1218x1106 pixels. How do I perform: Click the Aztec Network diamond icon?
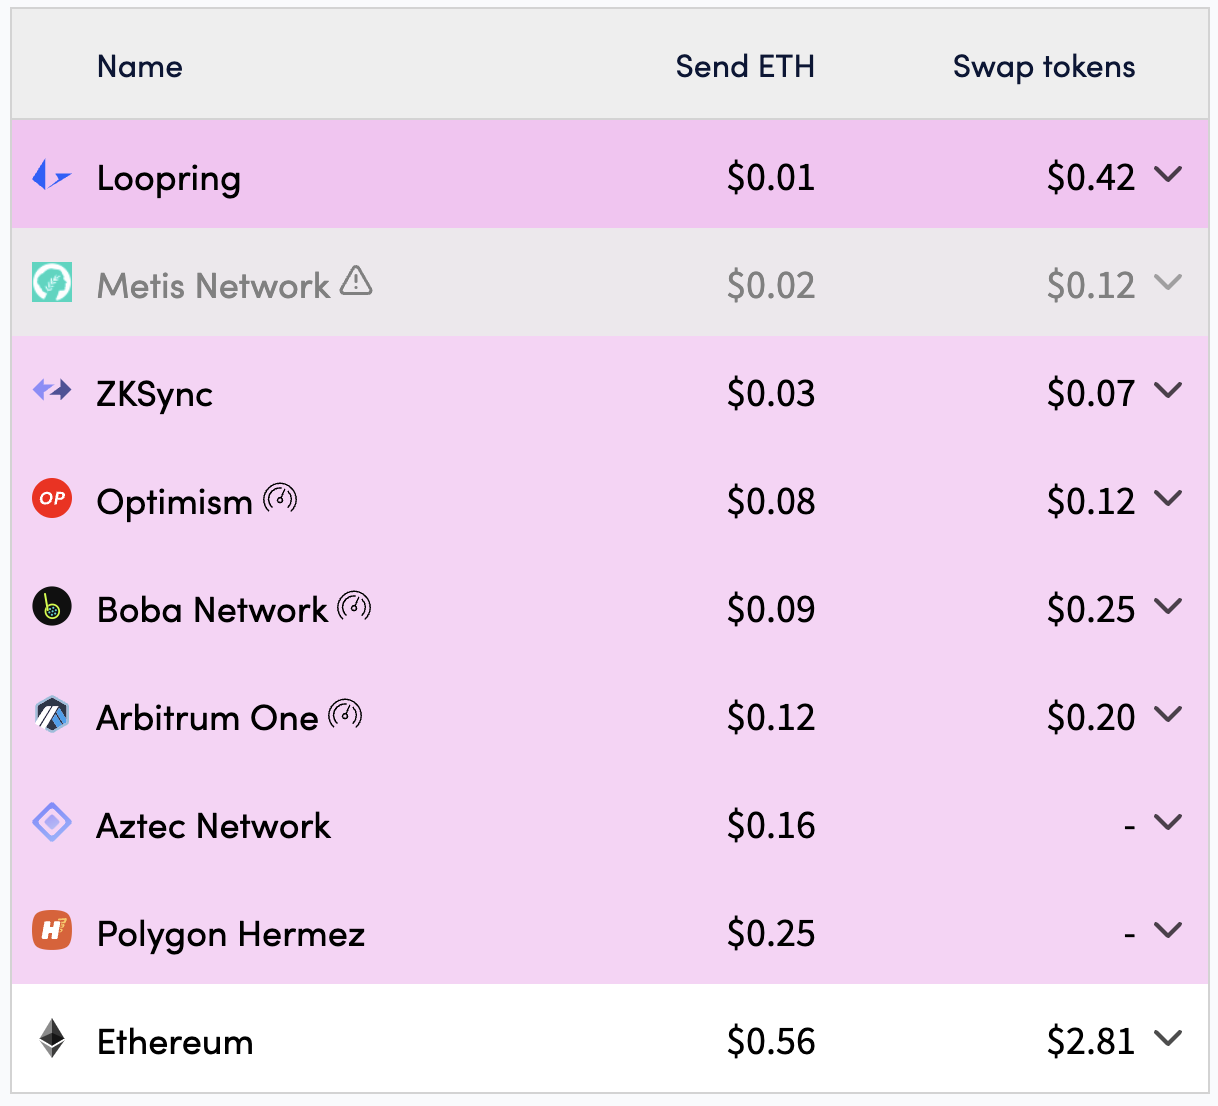[51, 822]
